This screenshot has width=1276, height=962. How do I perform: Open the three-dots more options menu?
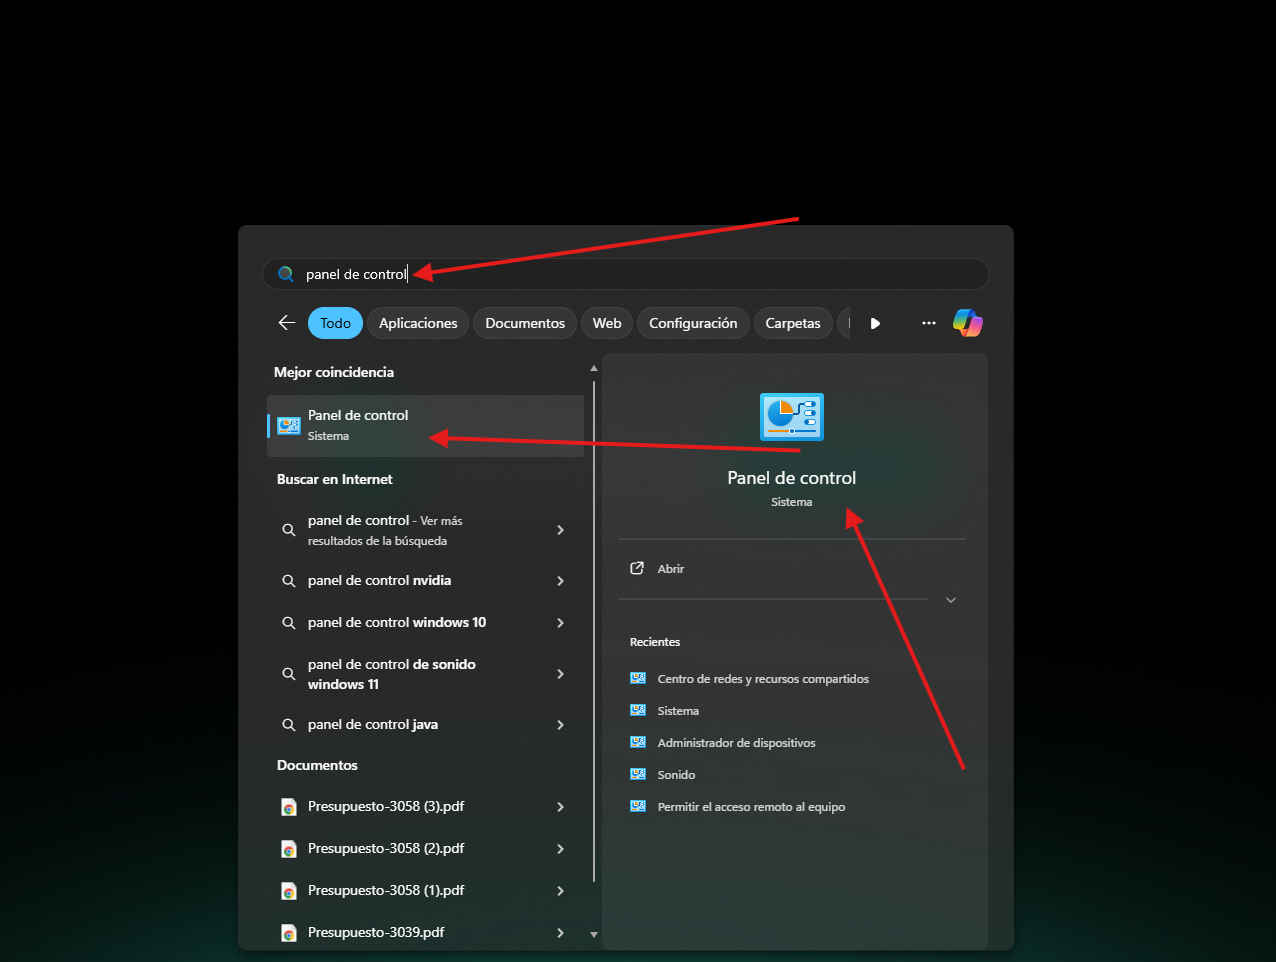(x=929, y=323)
